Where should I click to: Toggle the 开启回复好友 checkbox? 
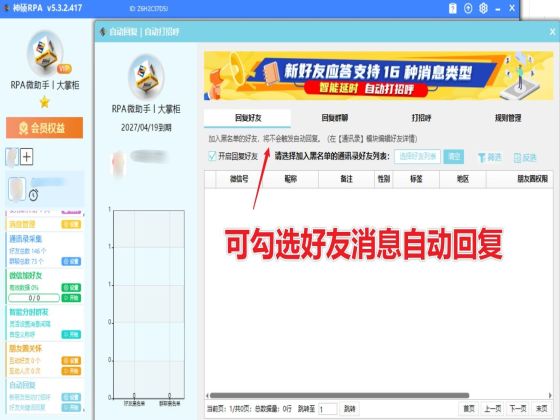[x=212, y=156]
